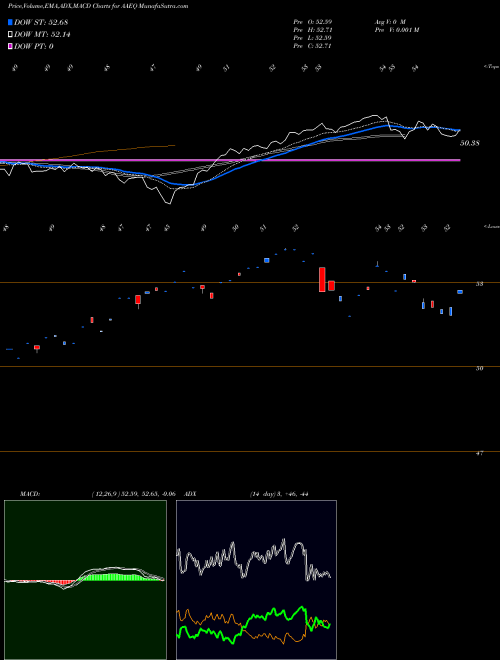Click the 'Pre H: 52.71' value
The image size is (500, 660).
click(x=312, y=30)
